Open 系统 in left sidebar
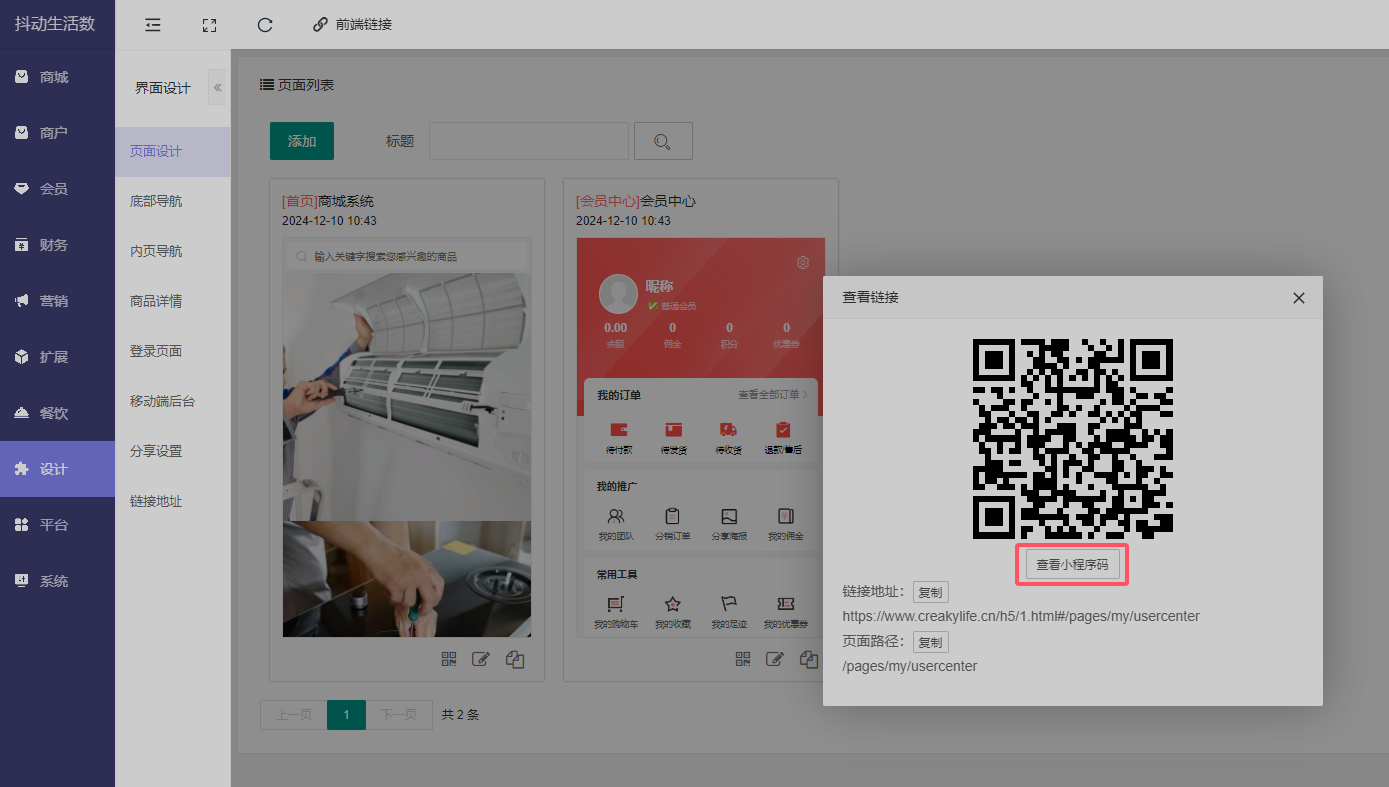The width and height of the screenshot is (1389, 787). [x=57, y=581]
